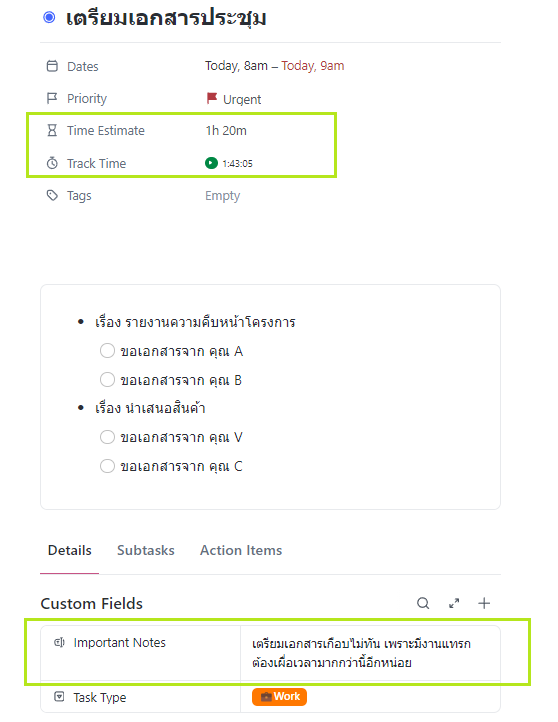Image resolution: width=558 pixels, height=722 pixels.
Task: Expand Custom Fields with the arrows icon
Action: point(454,603)
